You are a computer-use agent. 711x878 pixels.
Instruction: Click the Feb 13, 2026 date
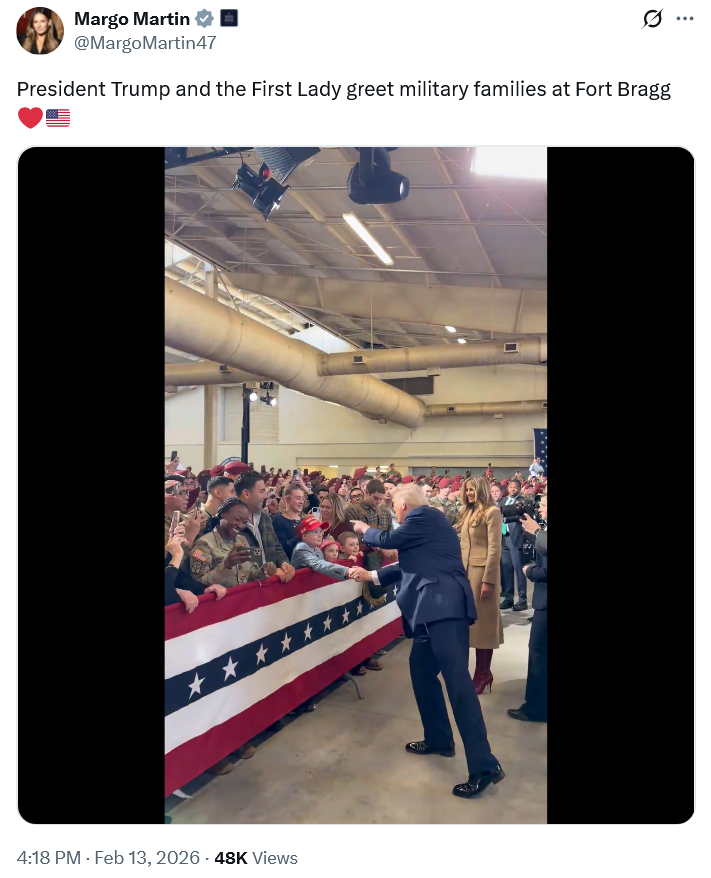click(x=147, y=857)
